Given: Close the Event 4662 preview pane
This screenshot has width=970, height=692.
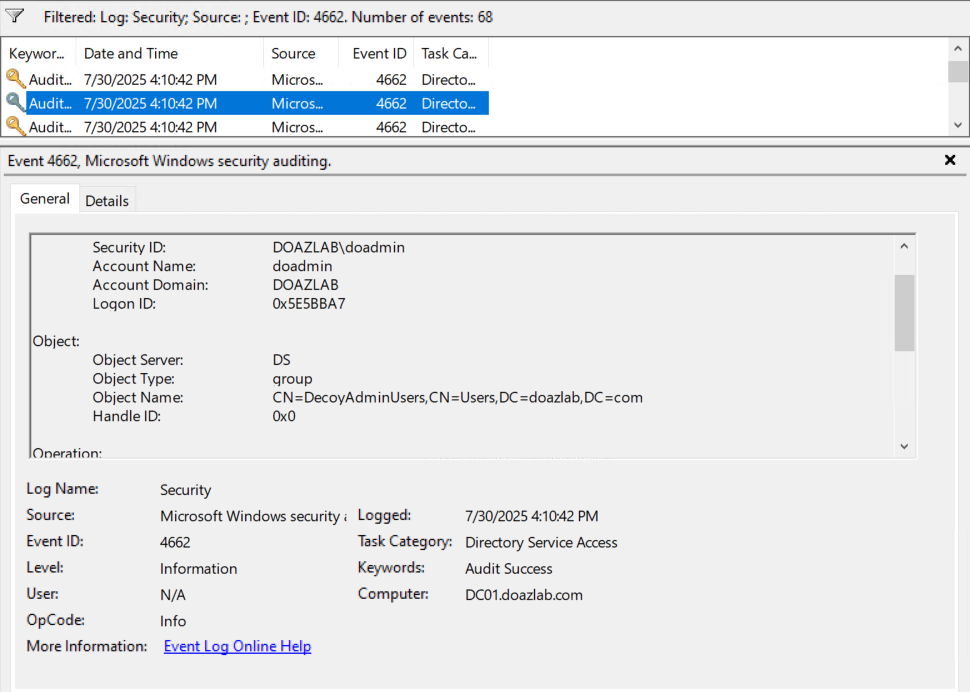Looking at the screenshot, I should click(950, 160).
